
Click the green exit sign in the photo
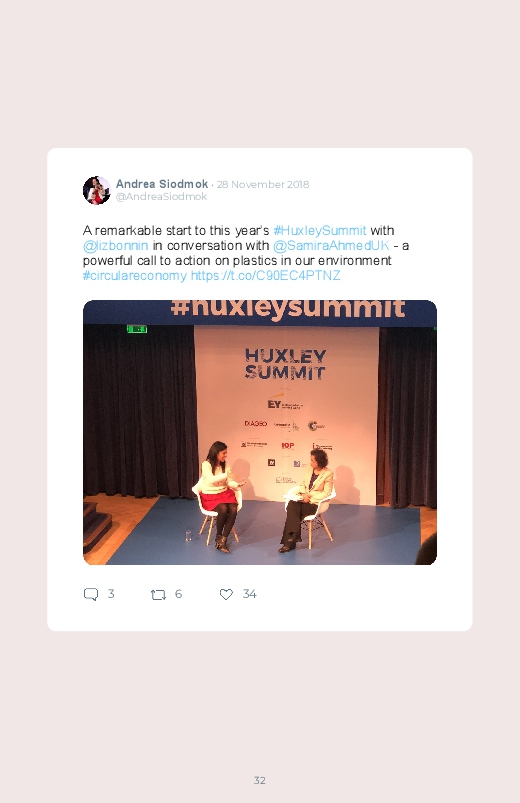tap(137, 329)
